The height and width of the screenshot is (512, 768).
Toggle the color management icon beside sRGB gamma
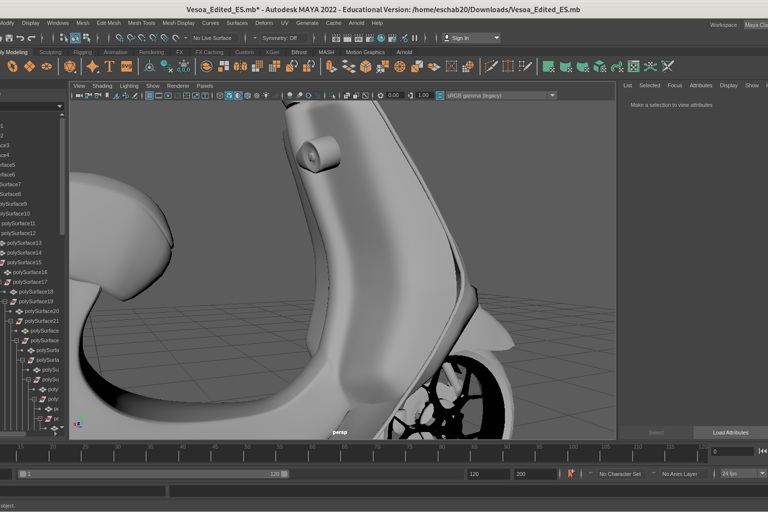tap(439, 96)
